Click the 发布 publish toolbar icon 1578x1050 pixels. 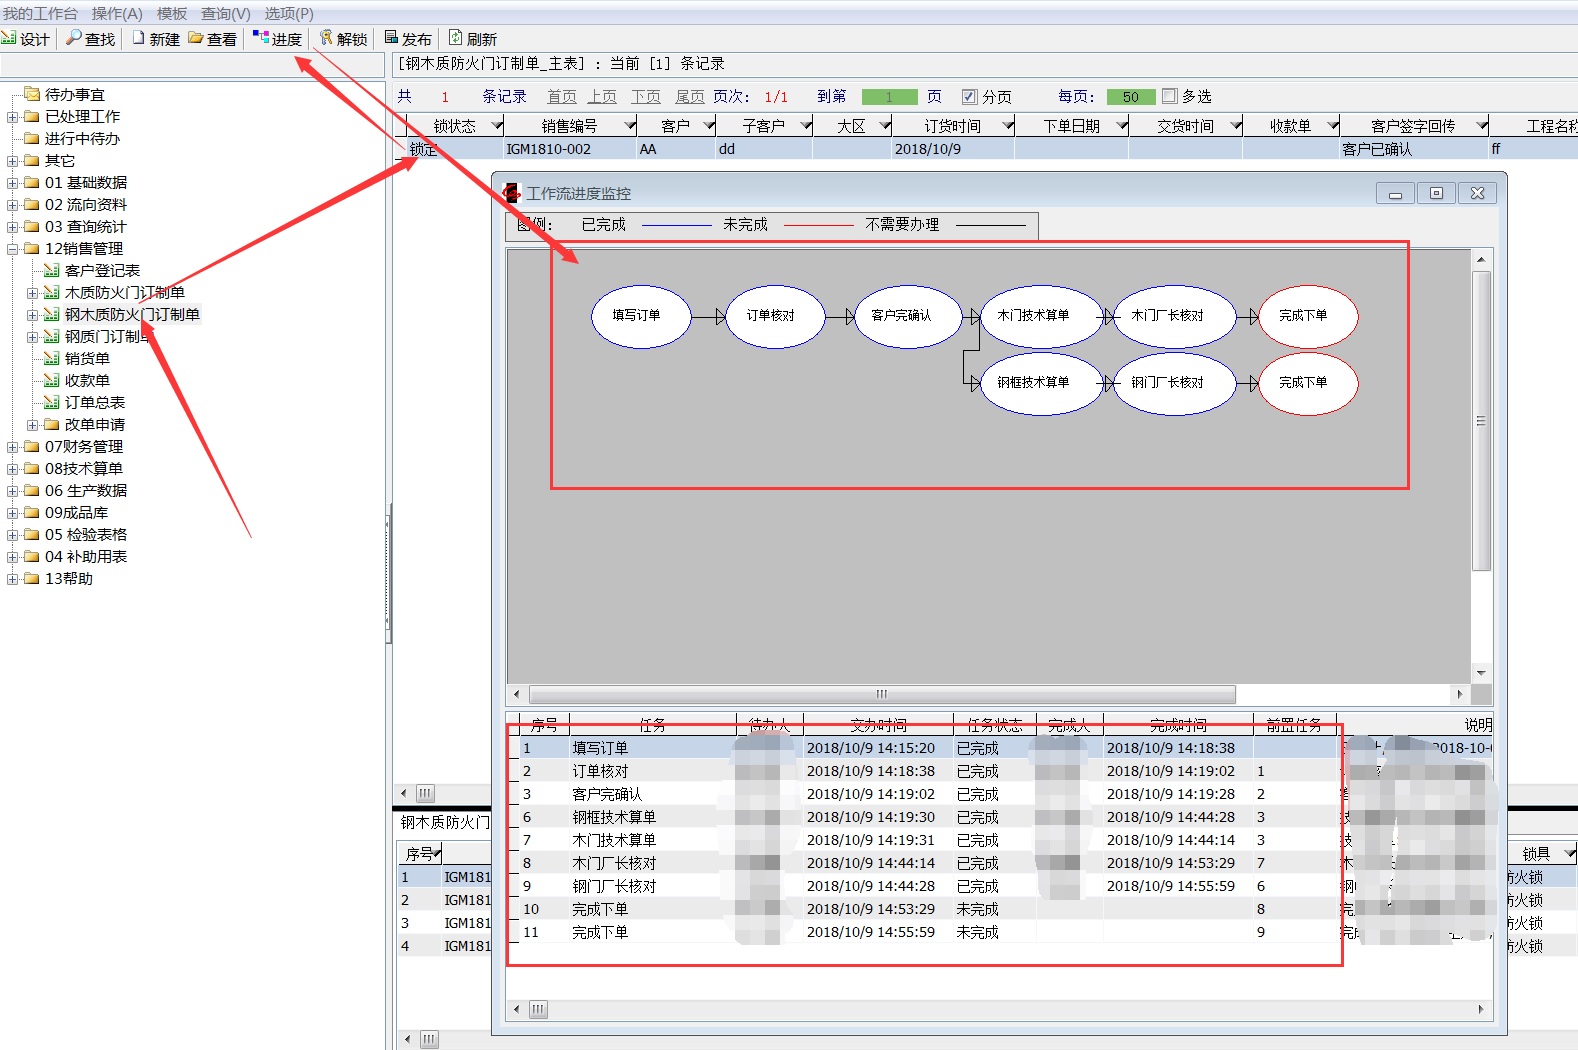[x=408, y=39]
